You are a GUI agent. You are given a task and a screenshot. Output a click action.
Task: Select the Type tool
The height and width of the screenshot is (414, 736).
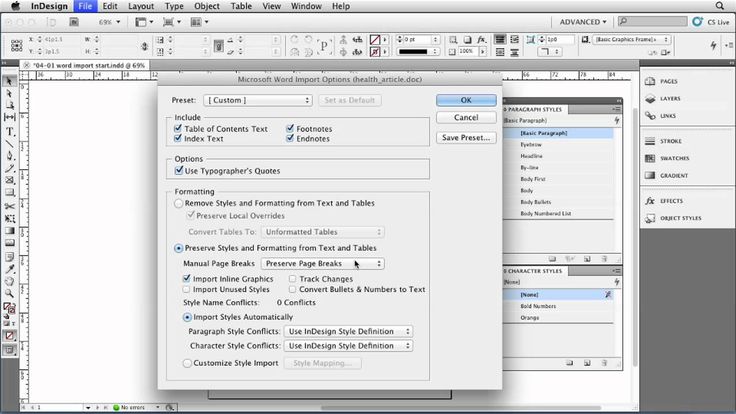9,131
